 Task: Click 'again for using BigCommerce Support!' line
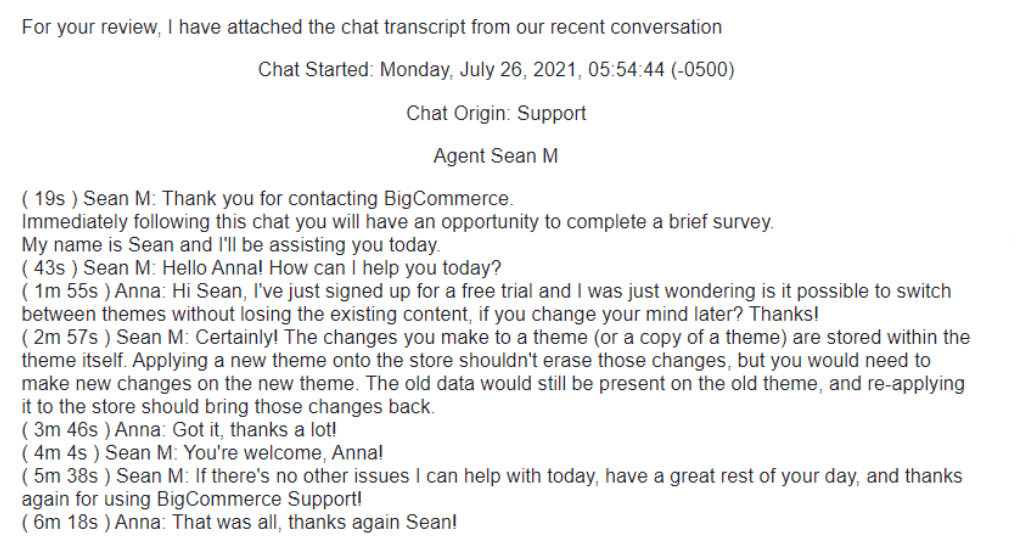tap(192, 499)
